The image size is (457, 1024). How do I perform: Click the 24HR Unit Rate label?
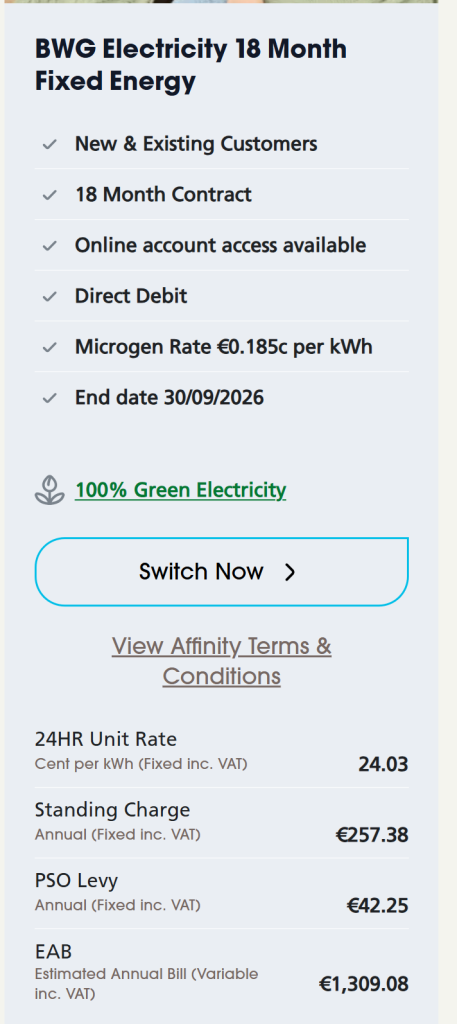pyautogui.click(x=106, y=739)
